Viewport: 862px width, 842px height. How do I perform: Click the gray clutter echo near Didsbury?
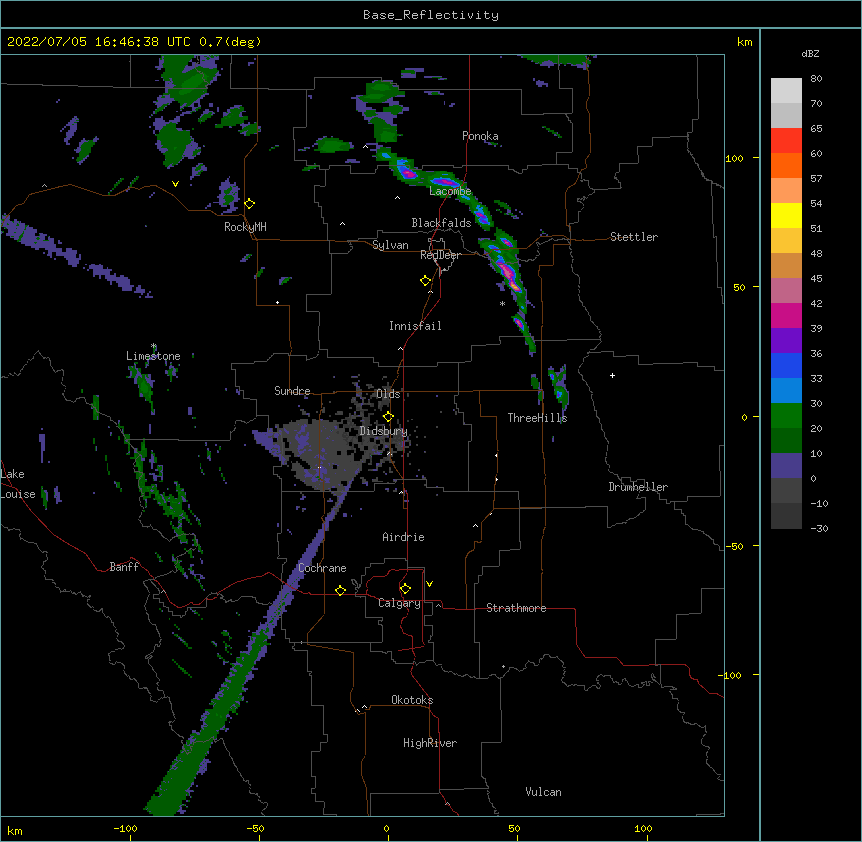point(322,451)
